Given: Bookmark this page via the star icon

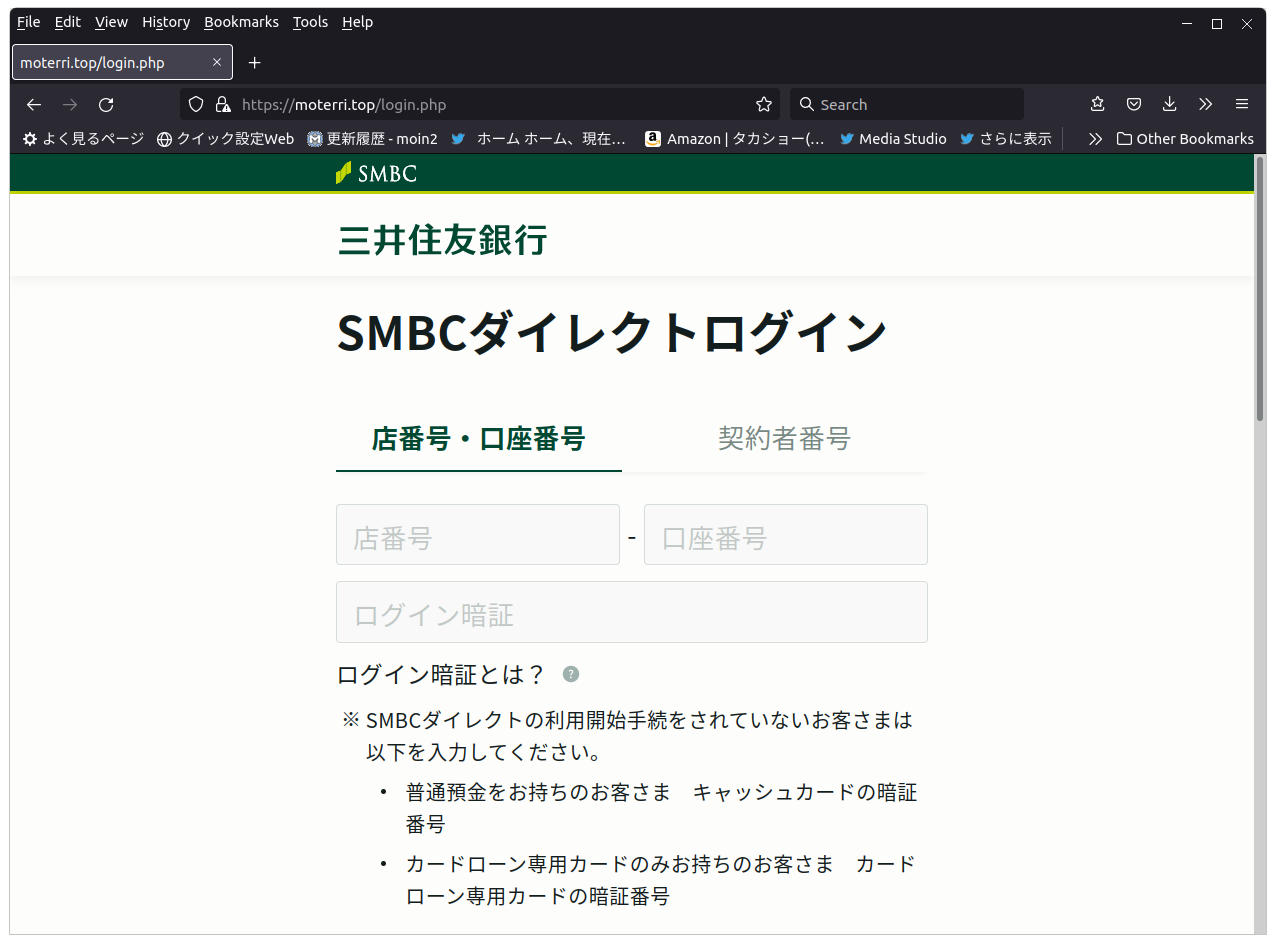Looking at the screenshot, I should (763, 104).
